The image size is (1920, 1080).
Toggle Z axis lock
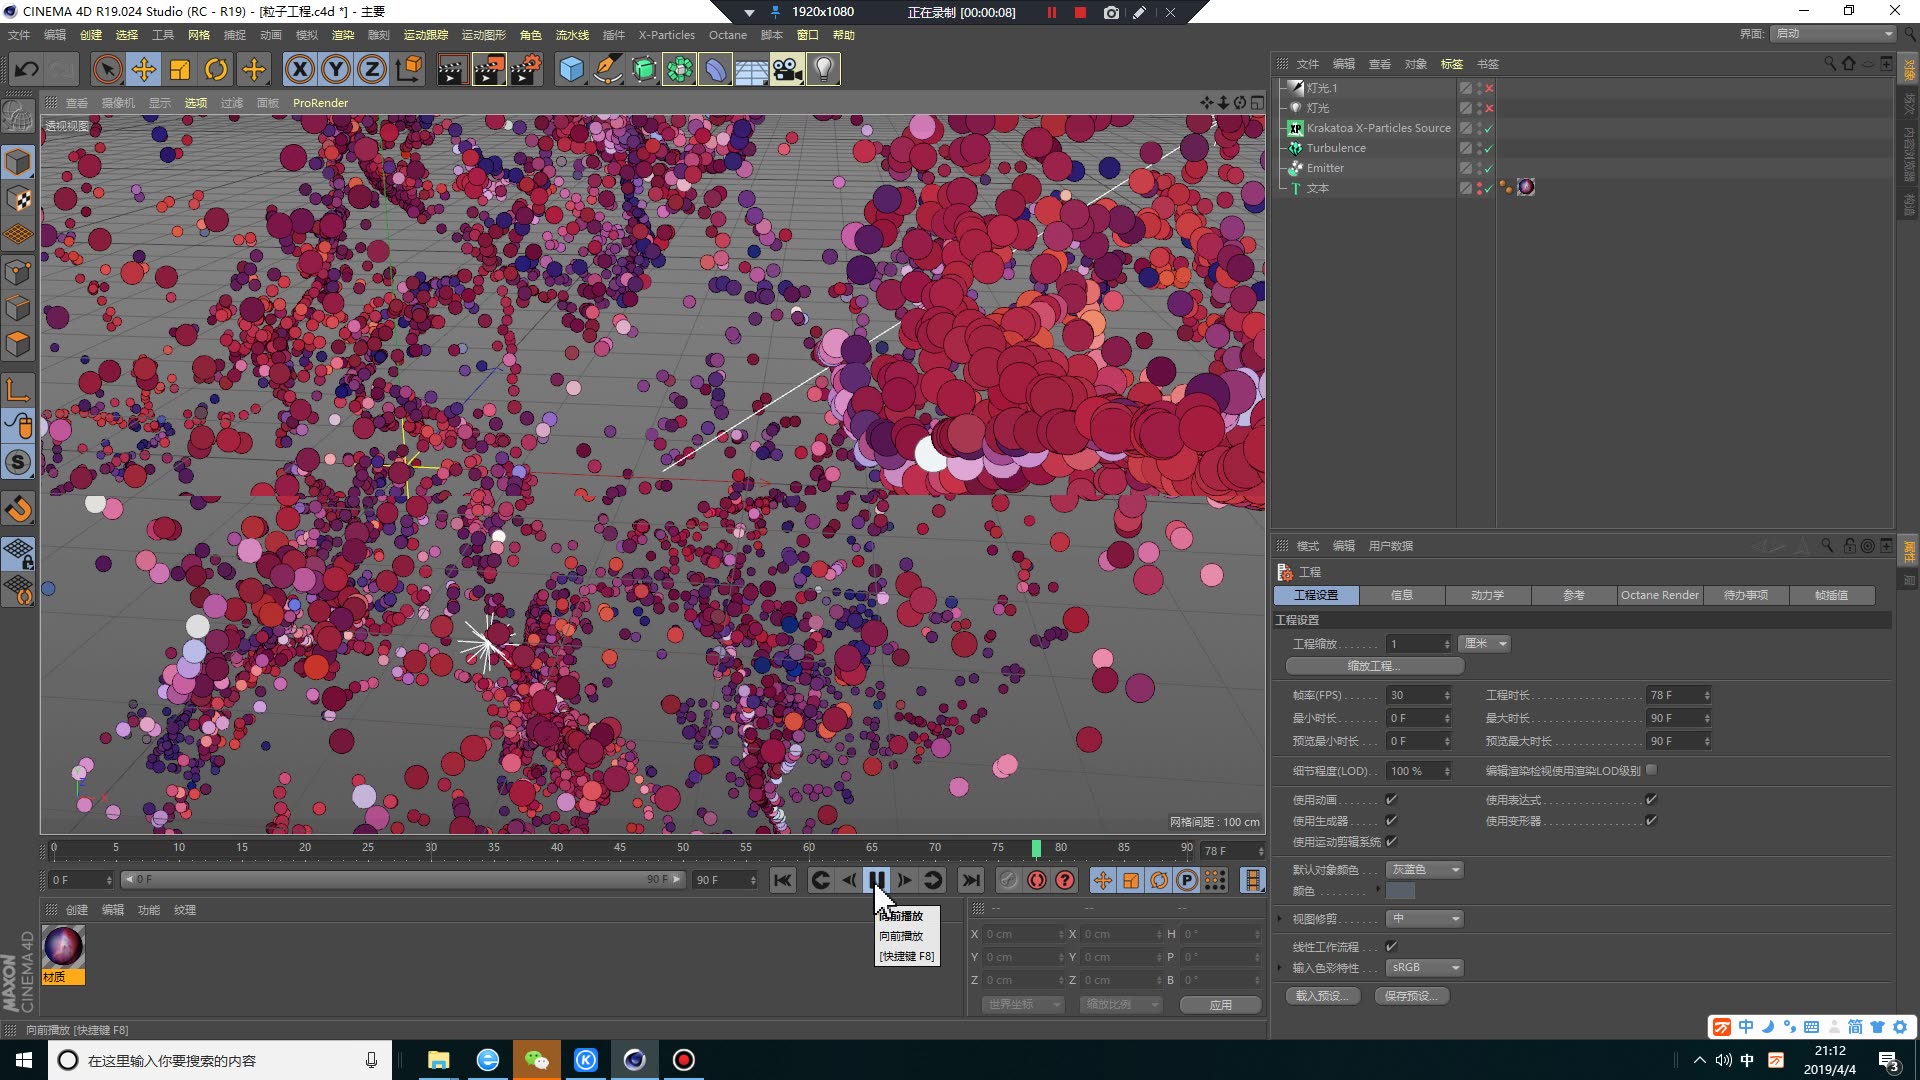click(372, 69)
